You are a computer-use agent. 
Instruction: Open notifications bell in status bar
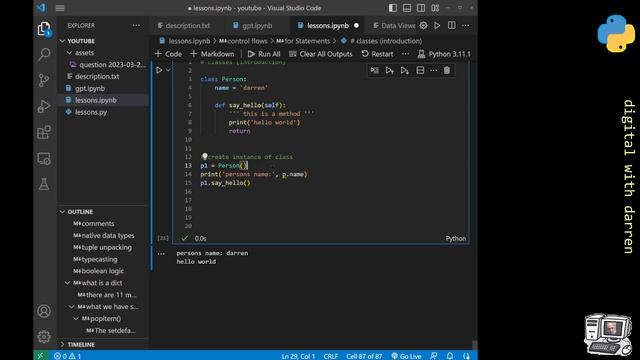coord(449,356)
